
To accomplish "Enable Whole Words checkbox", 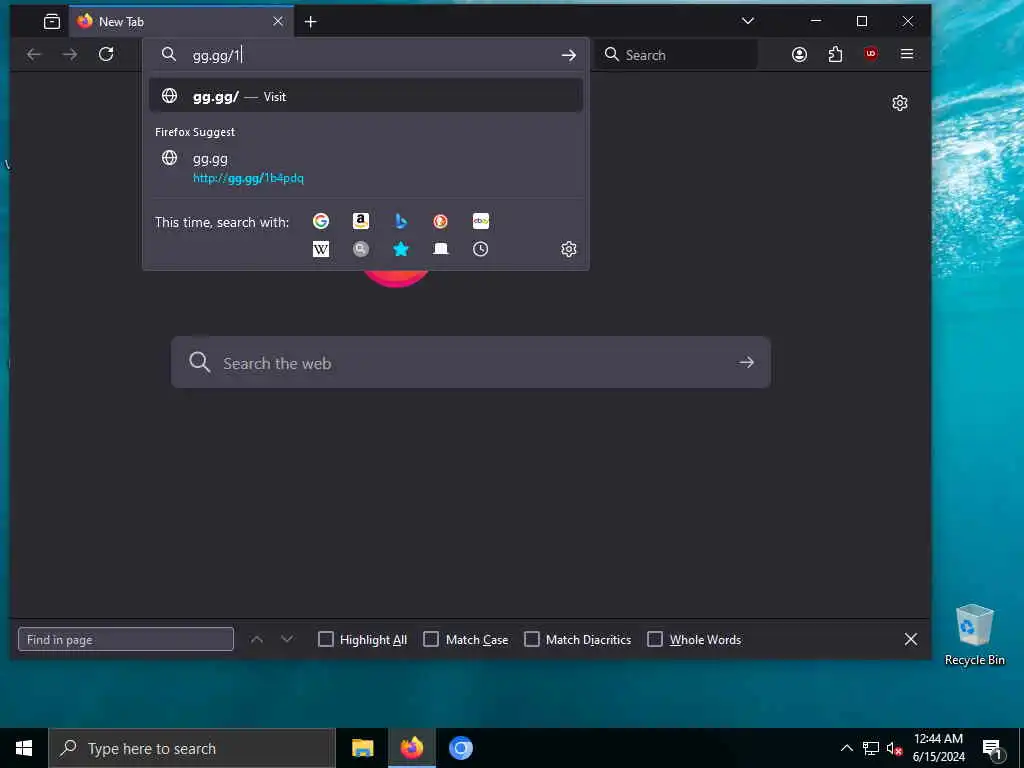I will [x=654, y=639].
